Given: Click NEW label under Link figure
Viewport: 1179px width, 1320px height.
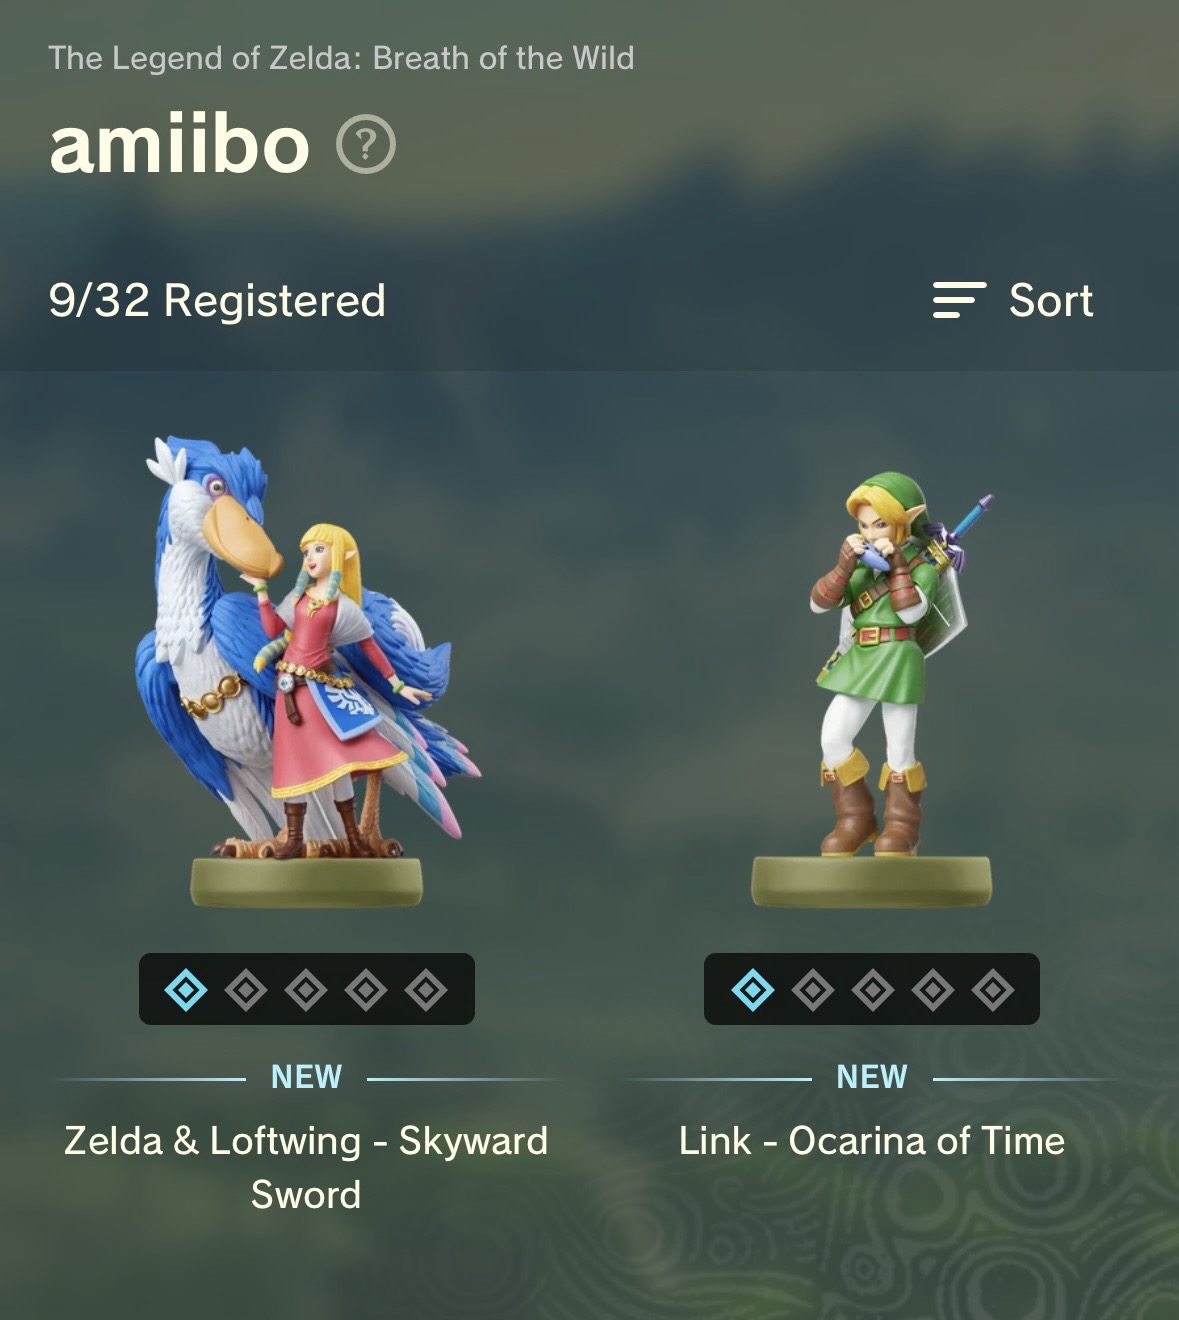Looking at the screenshot, I should pos(872,1077).
